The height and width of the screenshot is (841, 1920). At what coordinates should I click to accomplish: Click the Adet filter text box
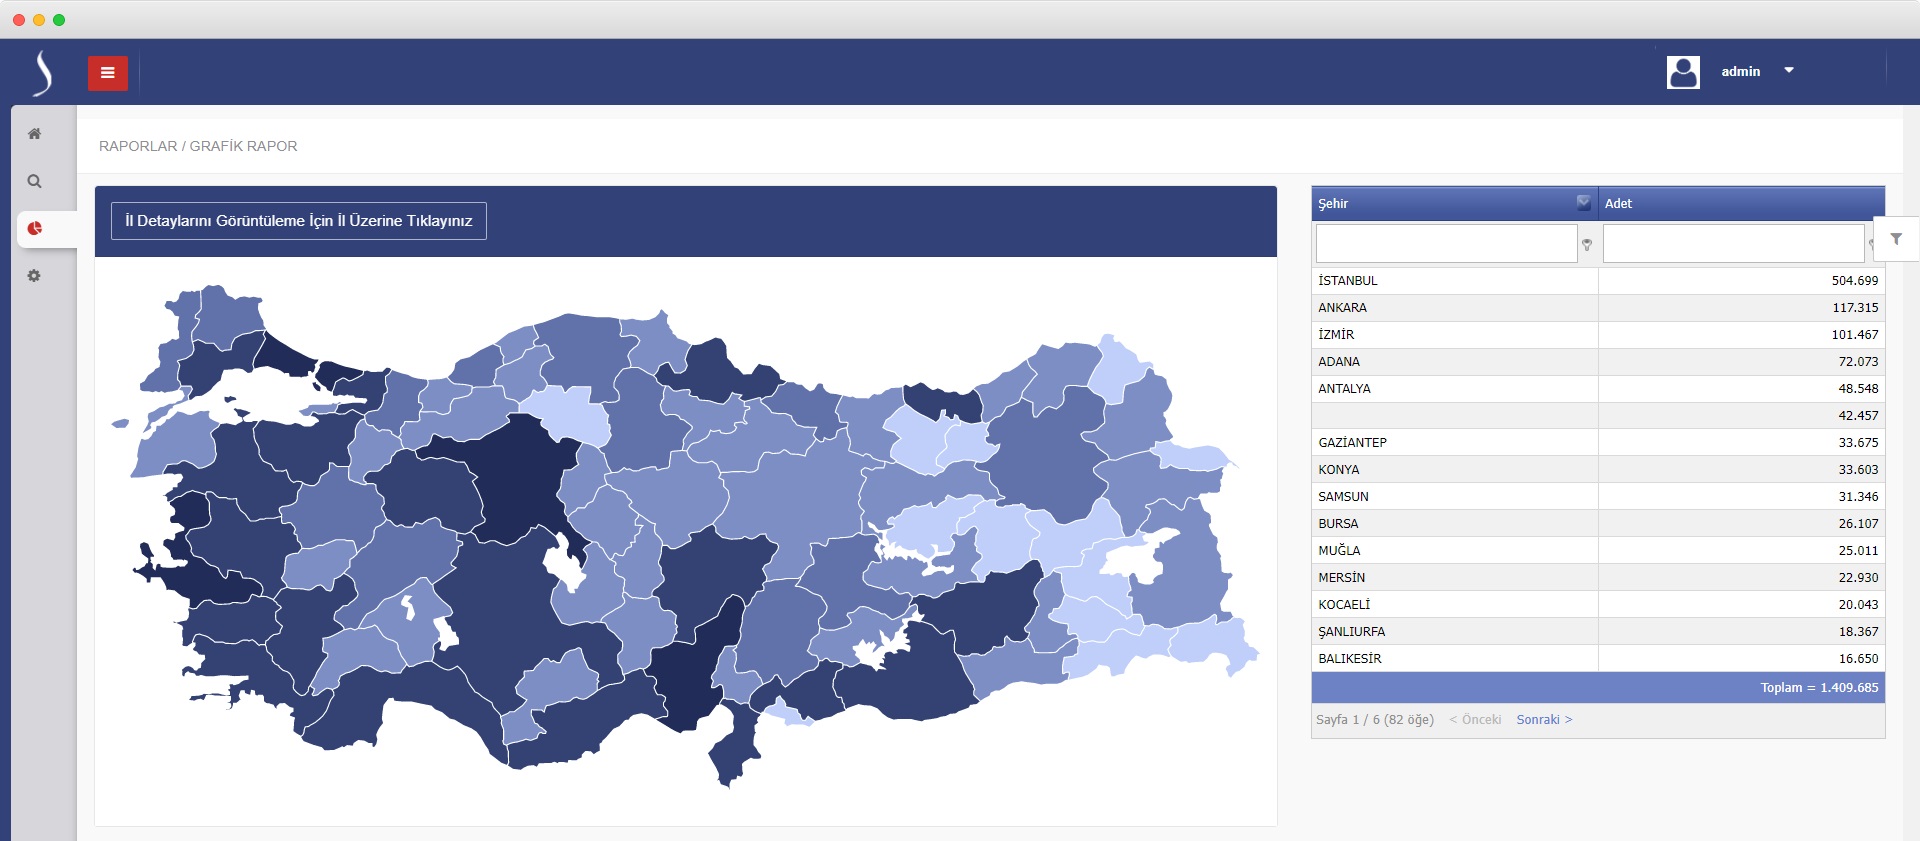pyautogui.click(x=1732, y=244)
